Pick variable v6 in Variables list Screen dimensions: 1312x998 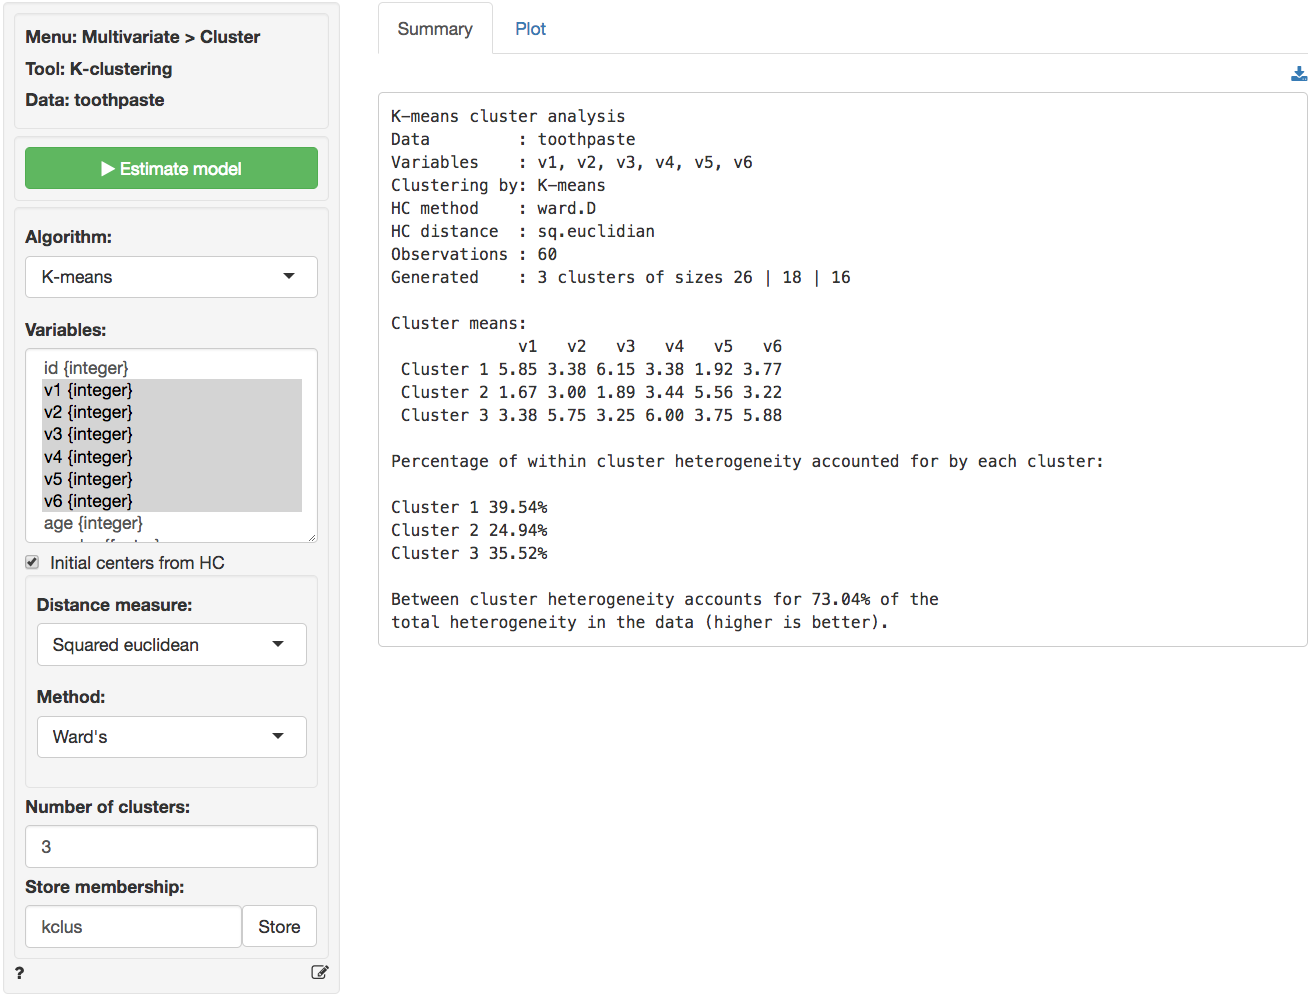(88, 501)
